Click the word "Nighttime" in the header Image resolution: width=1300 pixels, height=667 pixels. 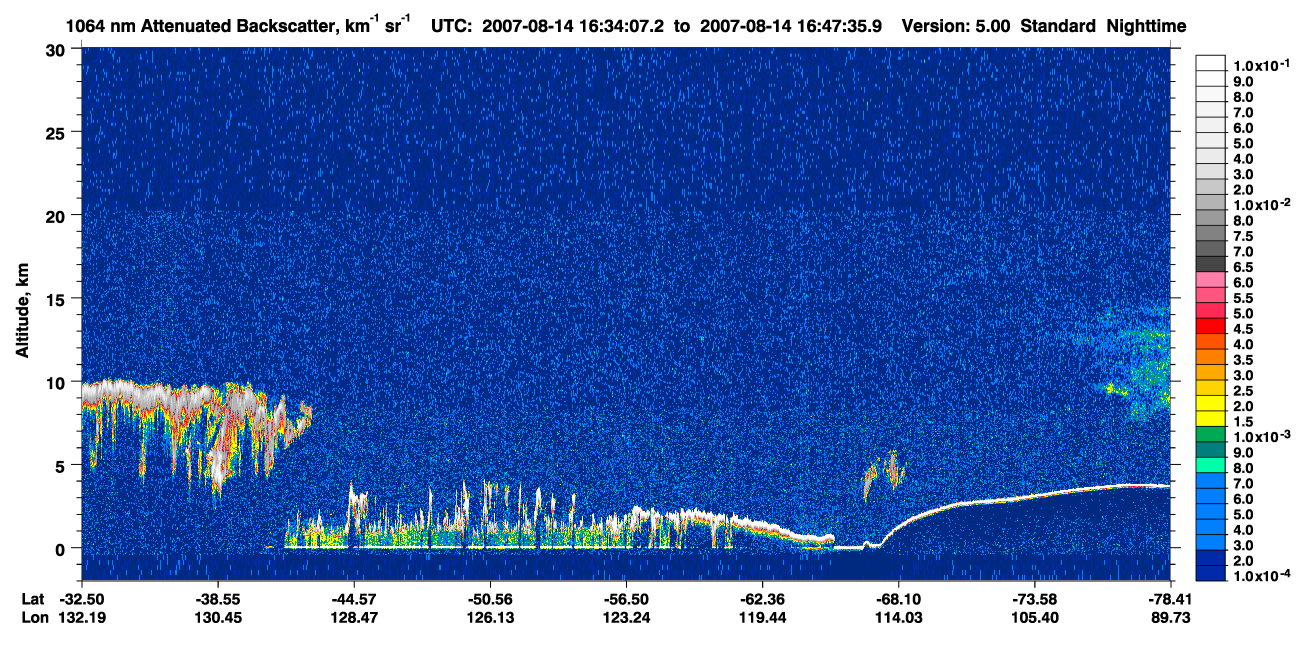(x=1148, y=26)
